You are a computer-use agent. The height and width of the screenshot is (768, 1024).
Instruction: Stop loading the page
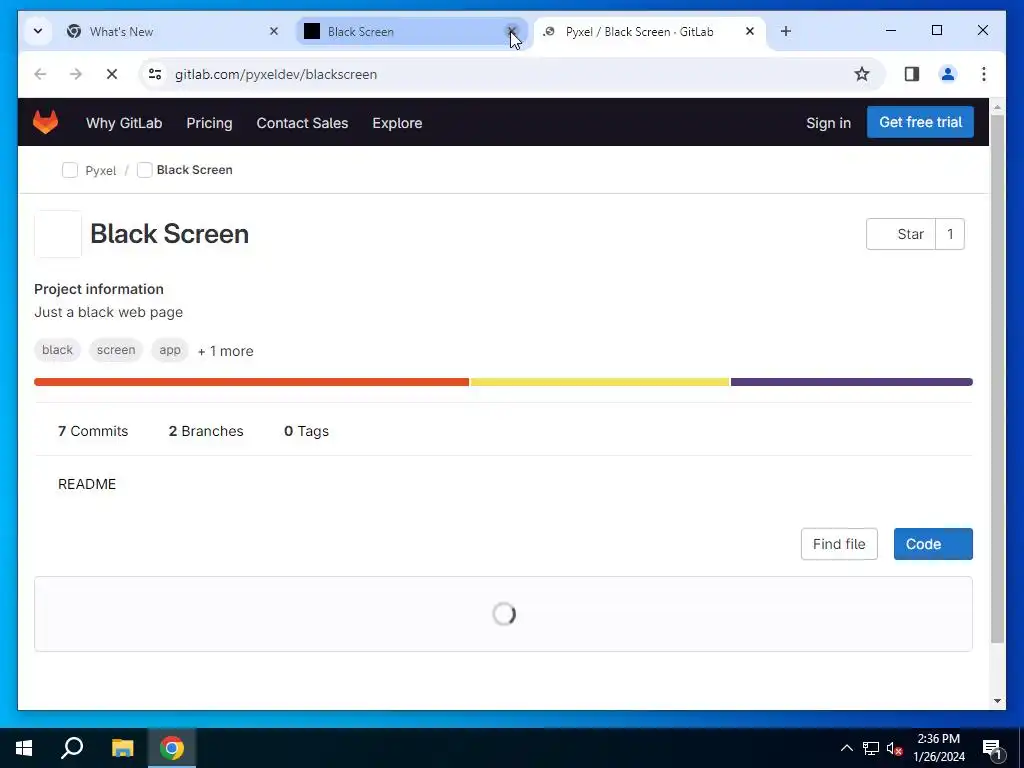coord(112,74)
